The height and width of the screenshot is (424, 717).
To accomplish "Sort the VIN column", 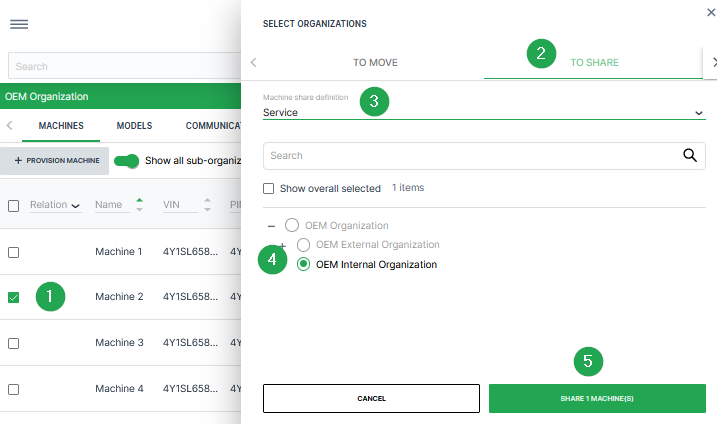I will (207, 205).
